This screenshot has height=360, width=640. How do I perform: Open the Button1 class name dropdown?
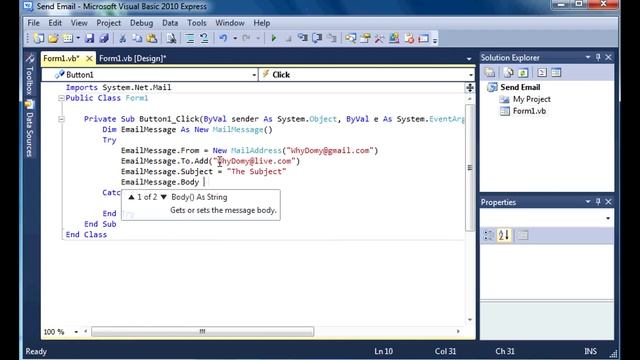coord(254,75)
